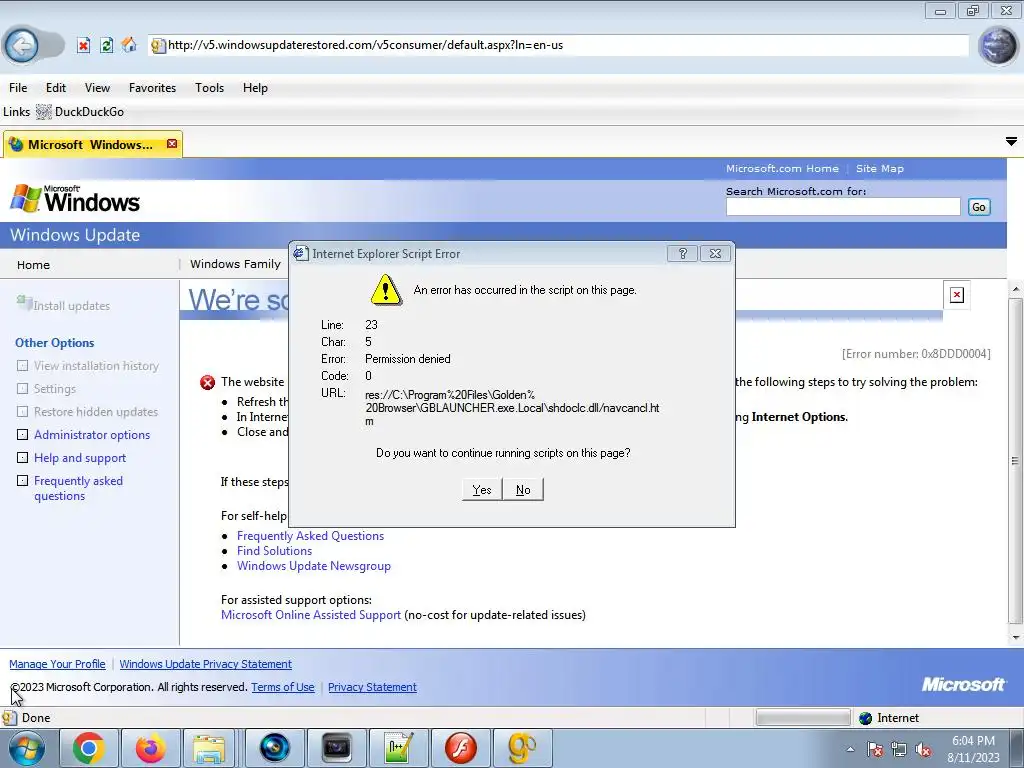Image resolution: width=1024 pixels, height=768 pixels.
Task: Open the tab list dropdown arrow
Action: click(1011, 142)
